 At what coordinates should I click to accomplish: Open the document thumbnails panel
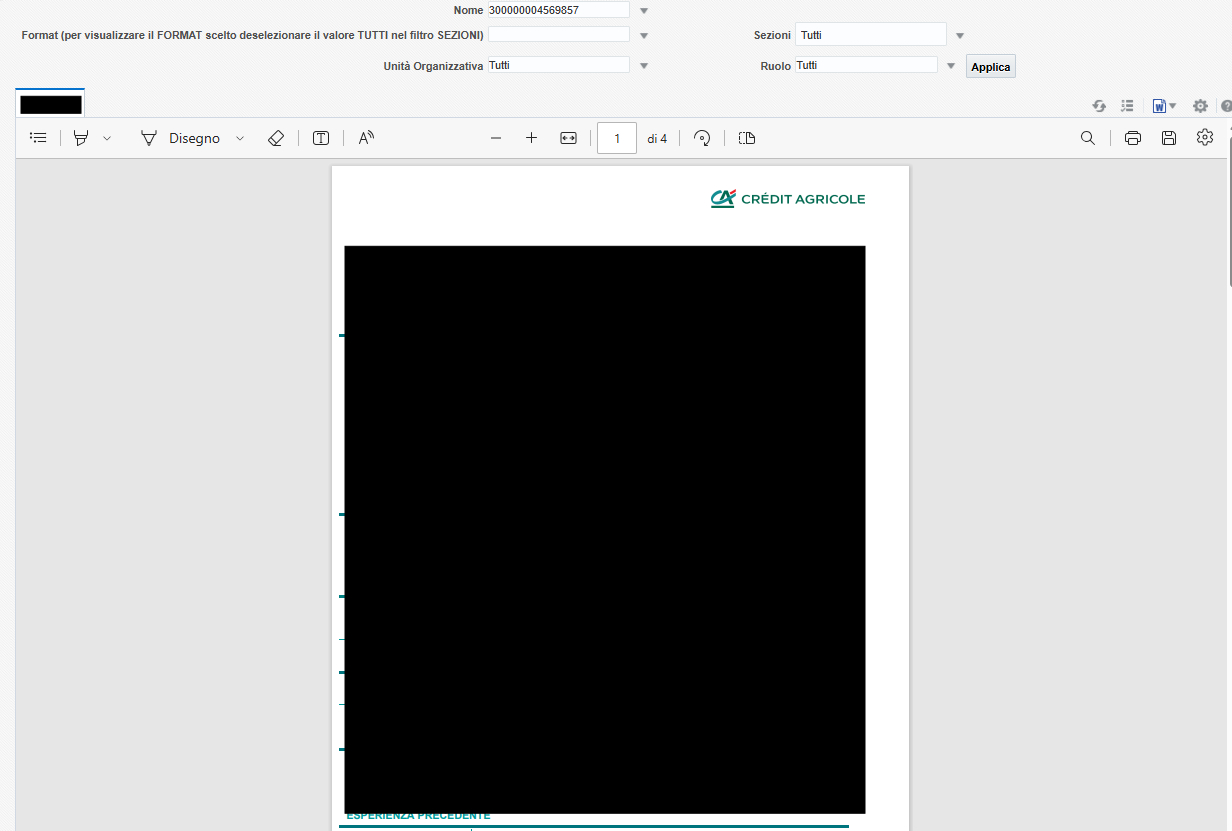pos(38,137)
